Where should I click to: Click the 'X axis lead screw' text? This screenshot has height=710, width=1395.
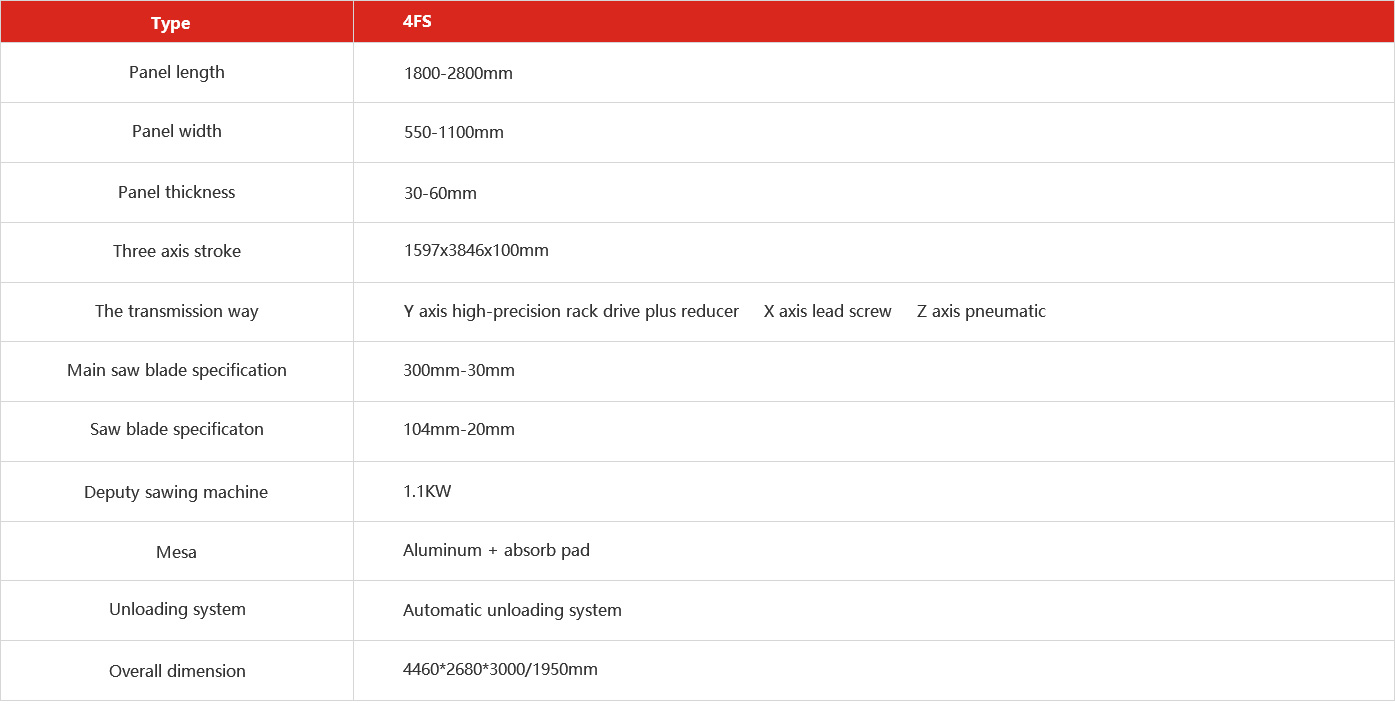[x=827, y=311]
